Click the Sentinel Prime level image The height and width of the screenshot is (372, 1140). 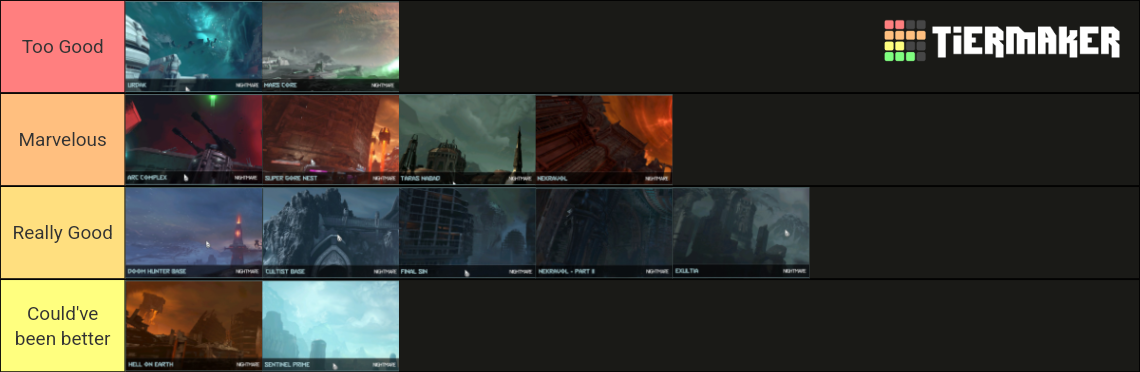[x=331, y=326]
